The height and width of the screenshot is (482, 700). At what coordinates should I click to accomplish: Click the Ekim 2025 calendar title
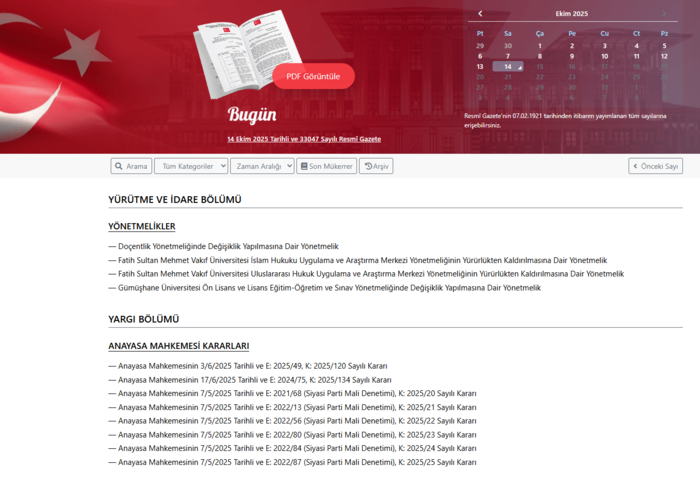coord(572,14)
